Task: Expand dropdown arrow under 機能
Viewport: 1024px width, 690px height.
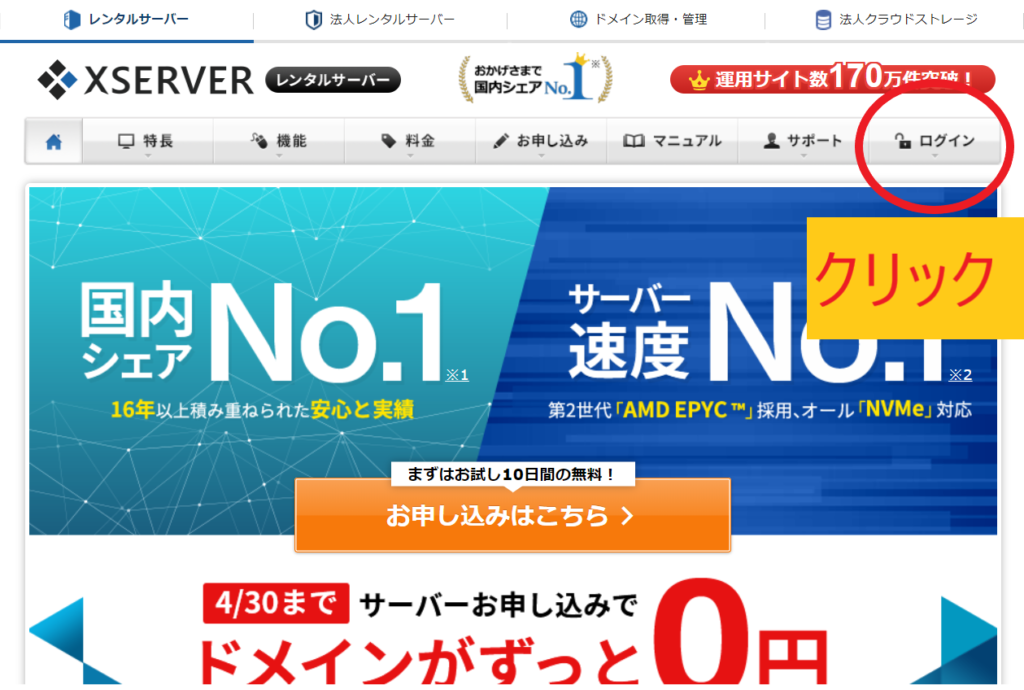Action: pyautogui.click(x=279, y=156)
